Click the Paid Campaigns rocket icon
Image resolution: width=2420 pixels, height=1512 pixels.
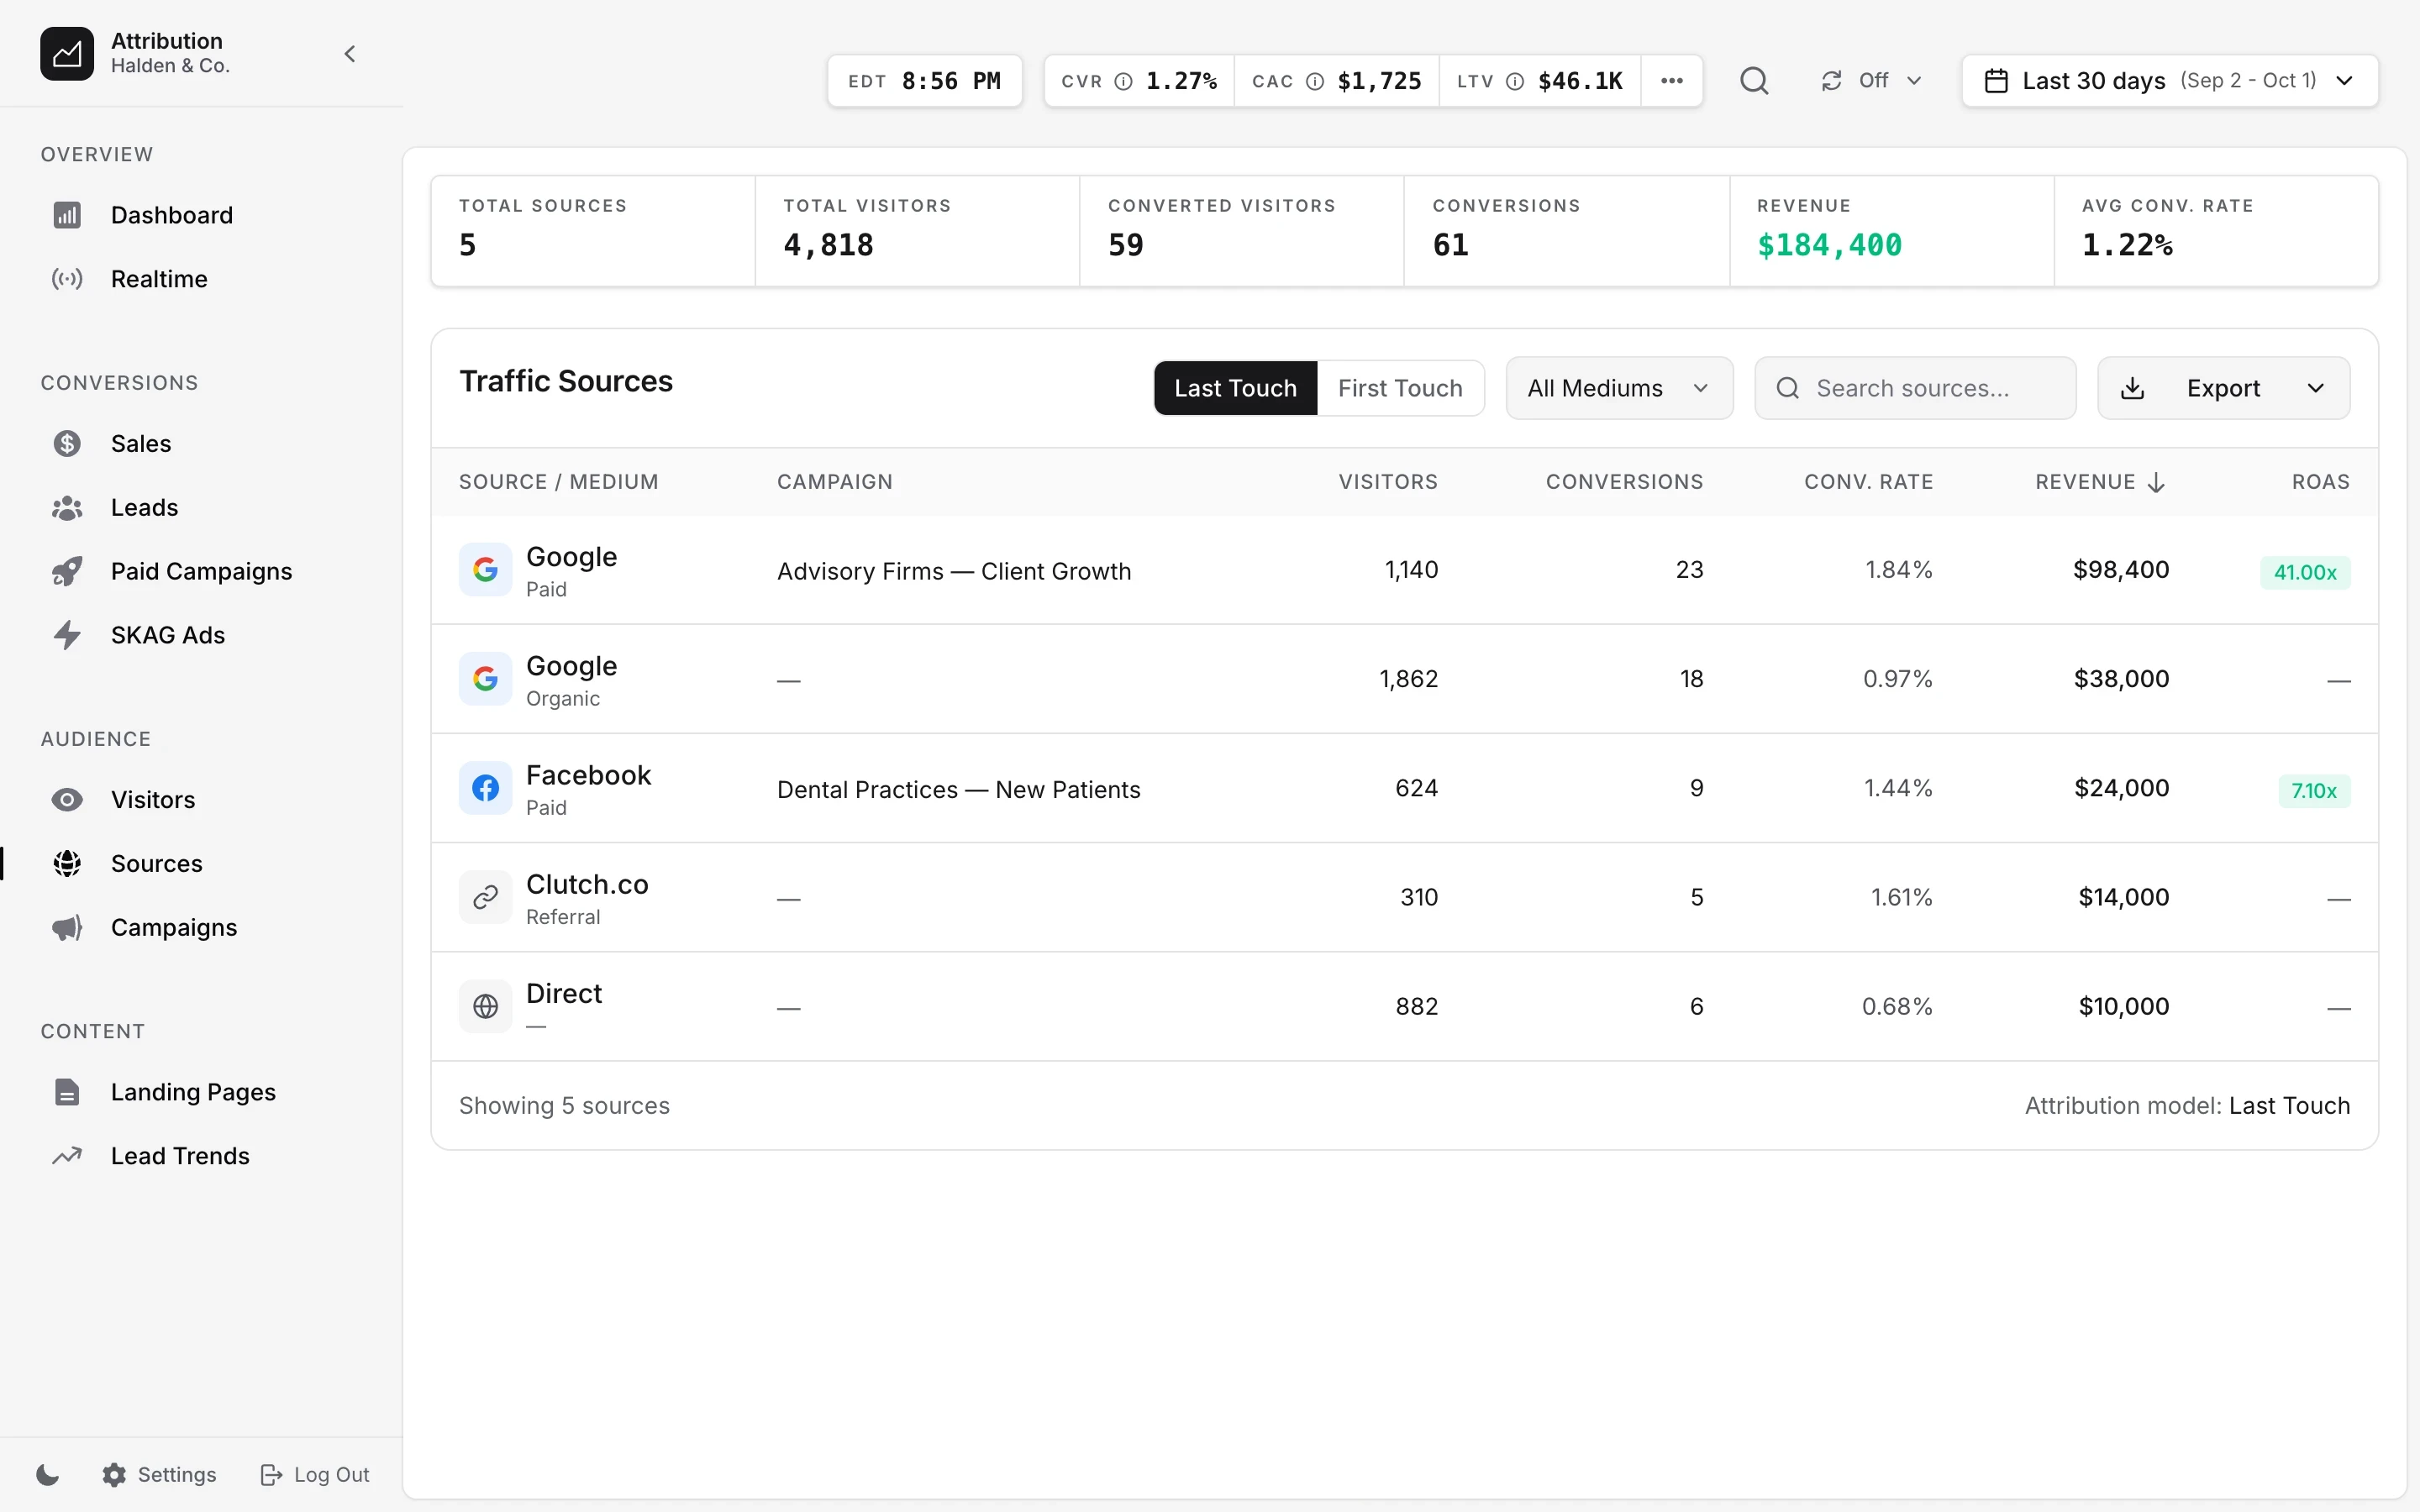tap(67, 571)
